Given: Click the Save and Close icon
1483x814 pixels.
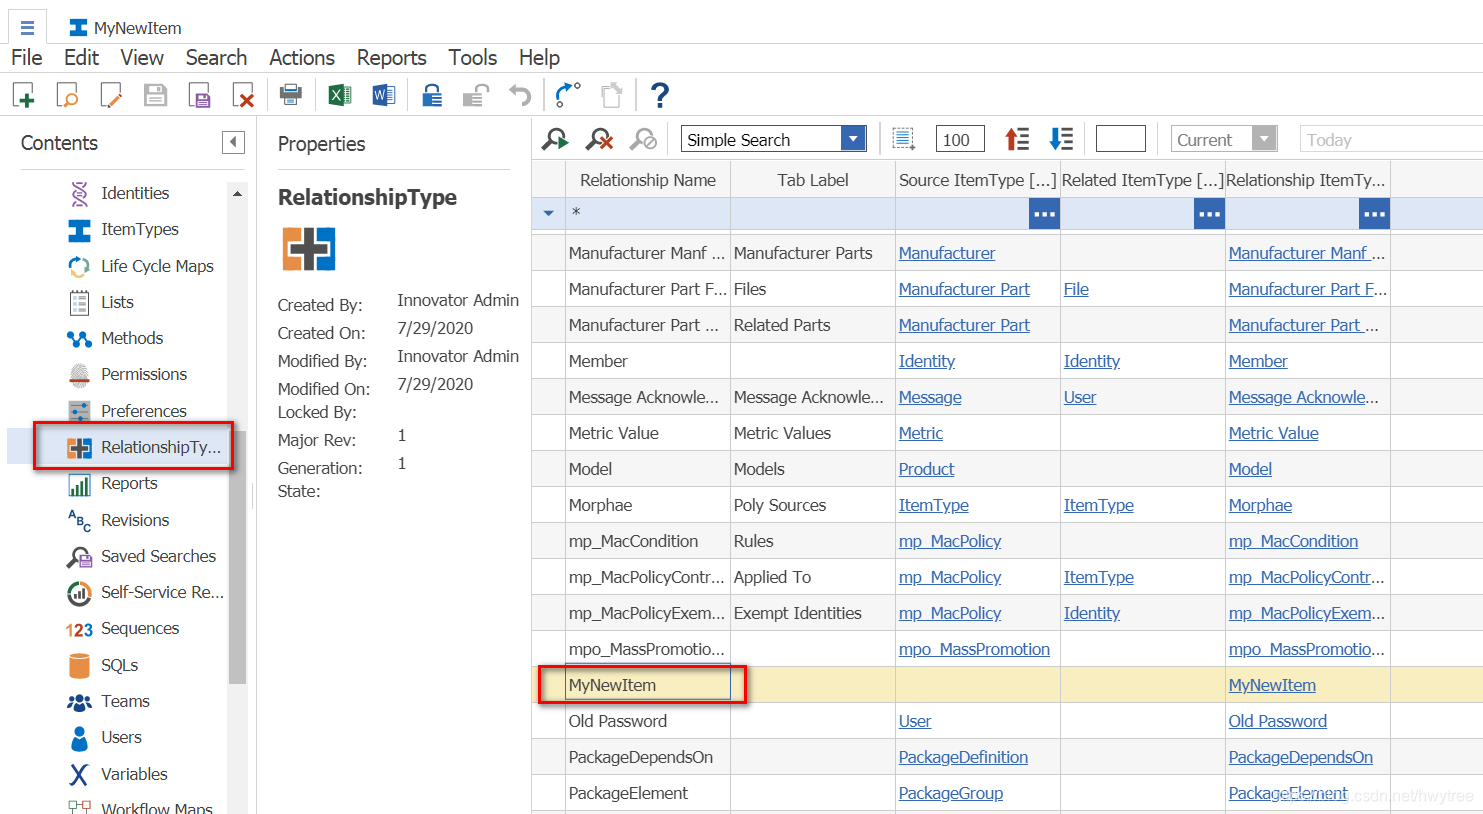Looking at the screenshot, I should pyautogui.click(x=199, y=95).
